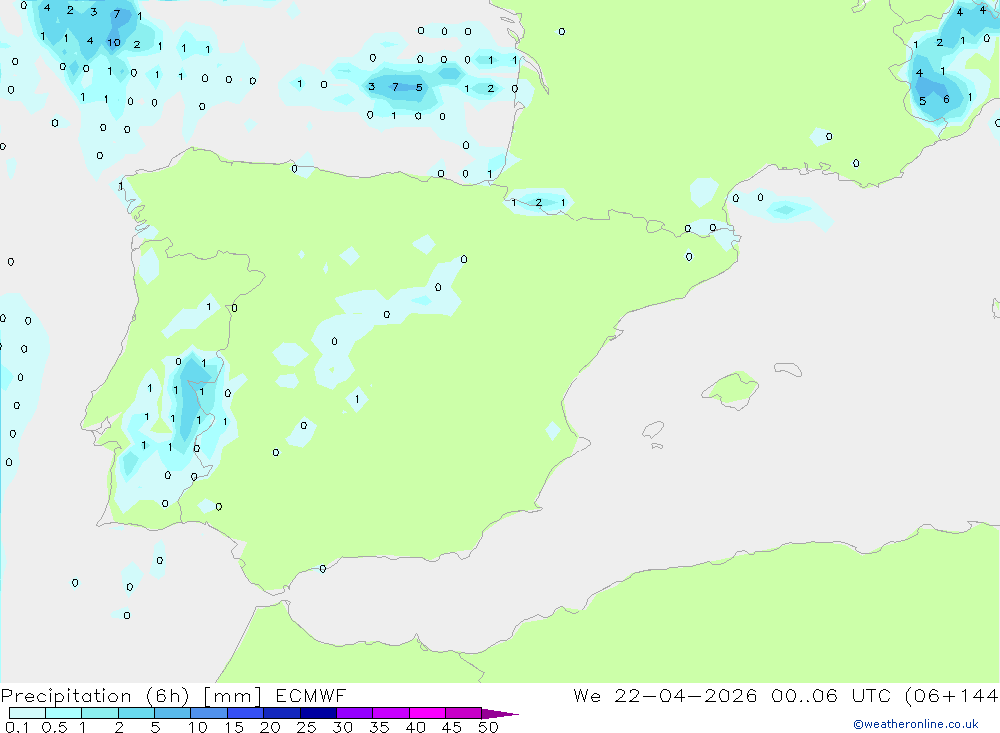Select the 30 to 35 mm violet swatch

coord(354,713)
